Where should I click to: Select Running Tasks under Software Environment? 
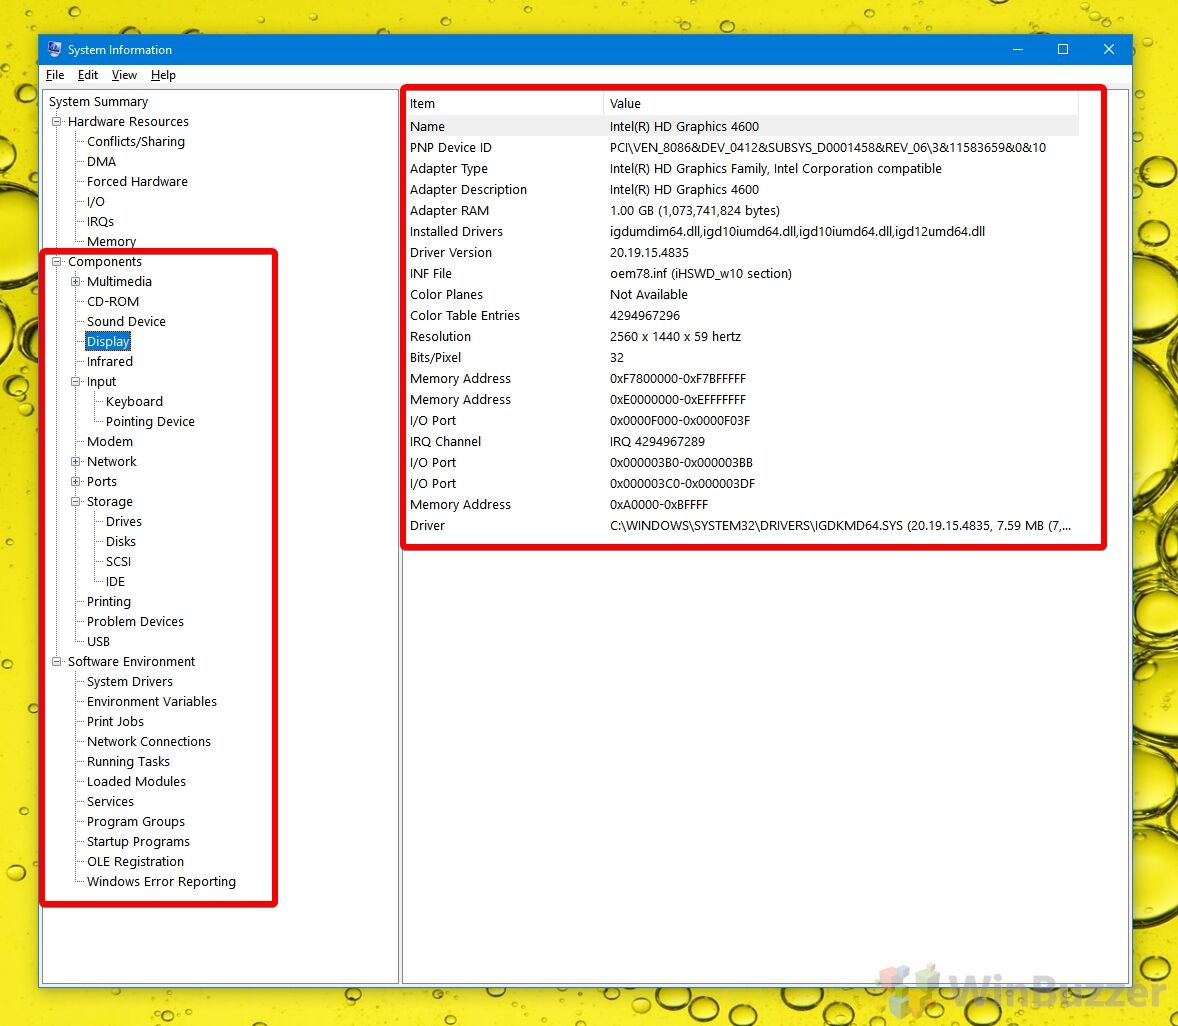[x=127, y=761]
